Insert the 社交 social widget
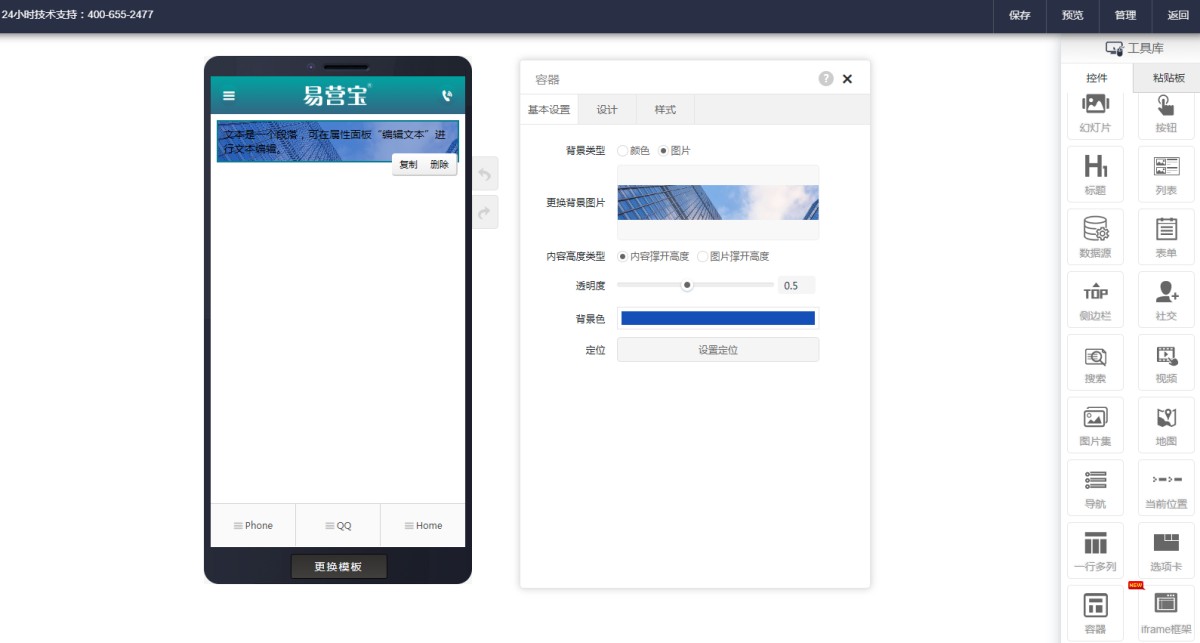 pyautogui.click(x=1166, y=300)
